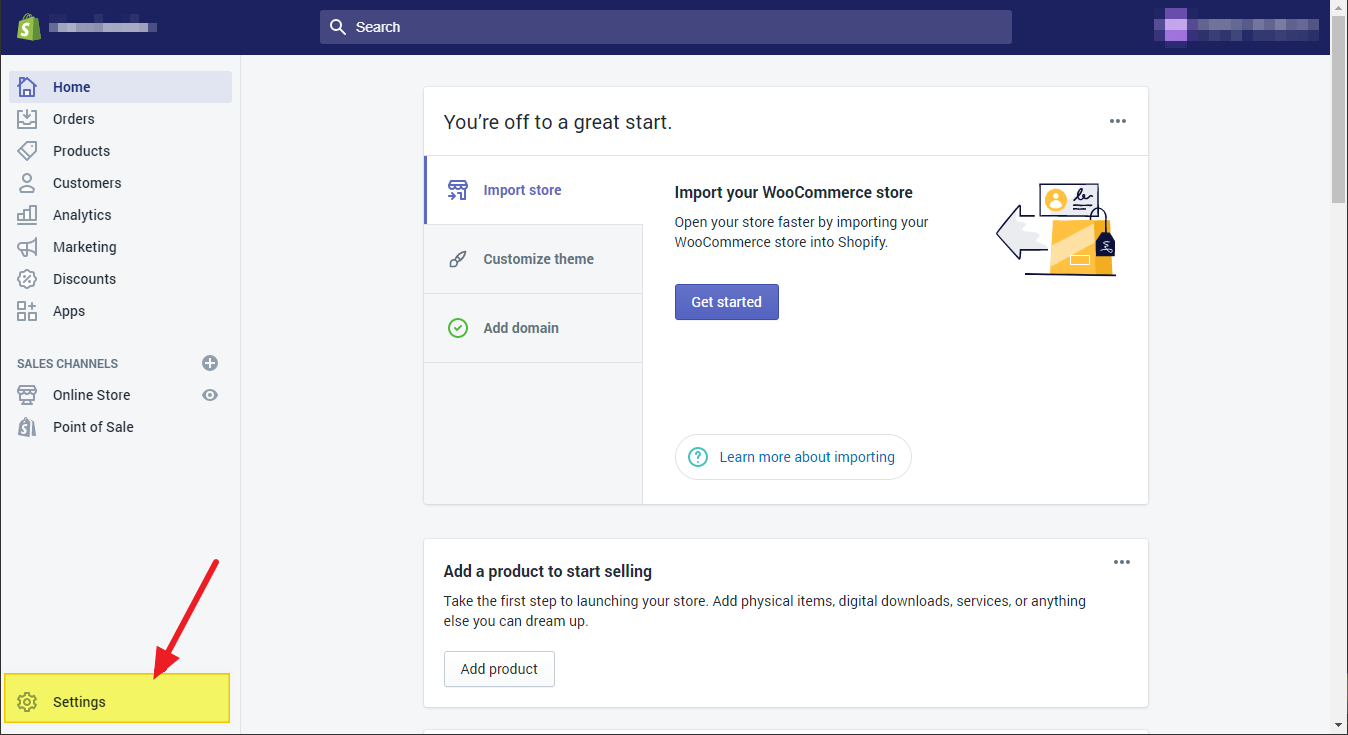Open Customers via the person icon
1348x735 pixels.
click(27, 183)
